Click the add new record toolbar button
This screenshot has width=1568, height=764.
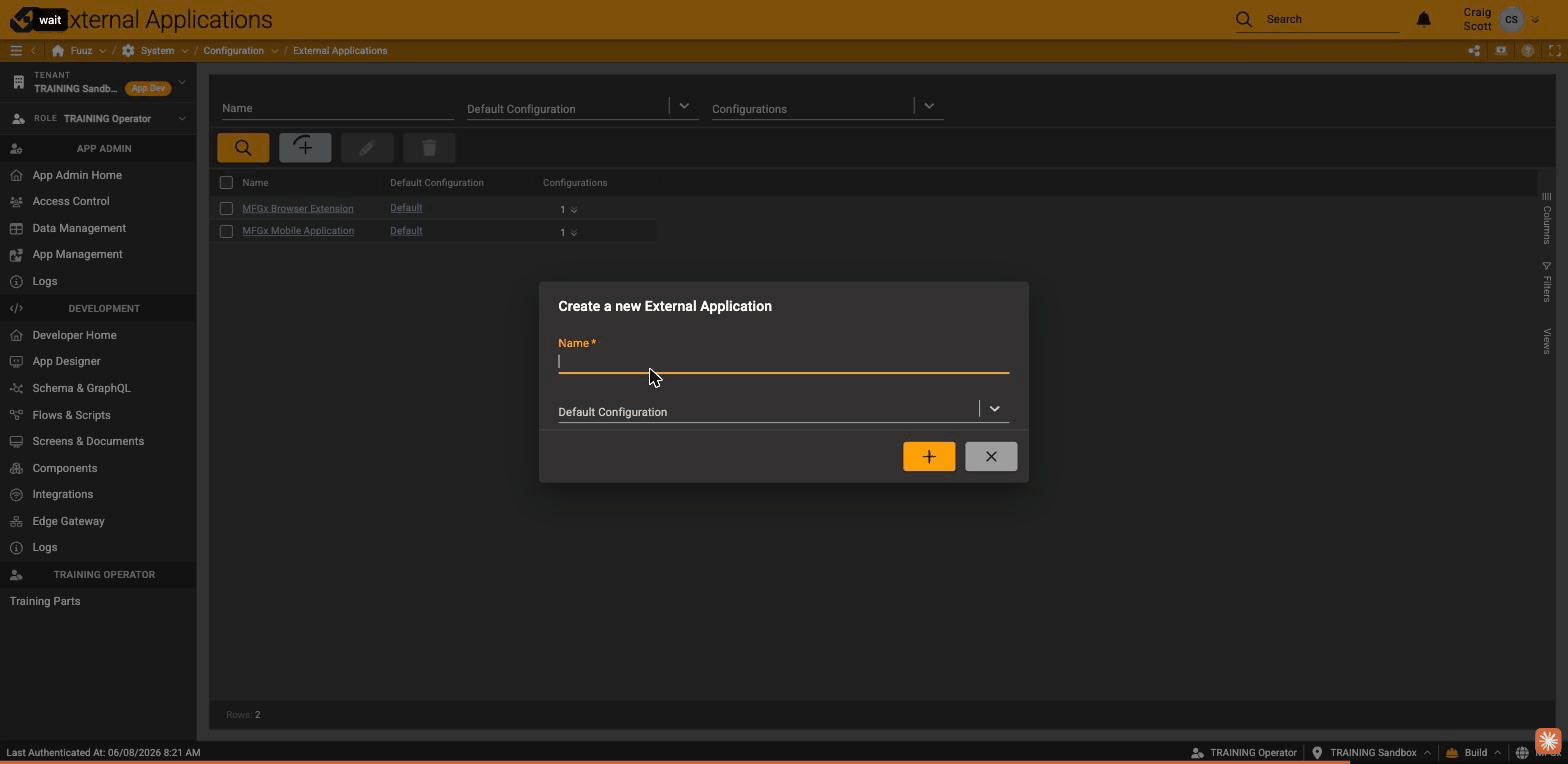[x=305, y=148]
